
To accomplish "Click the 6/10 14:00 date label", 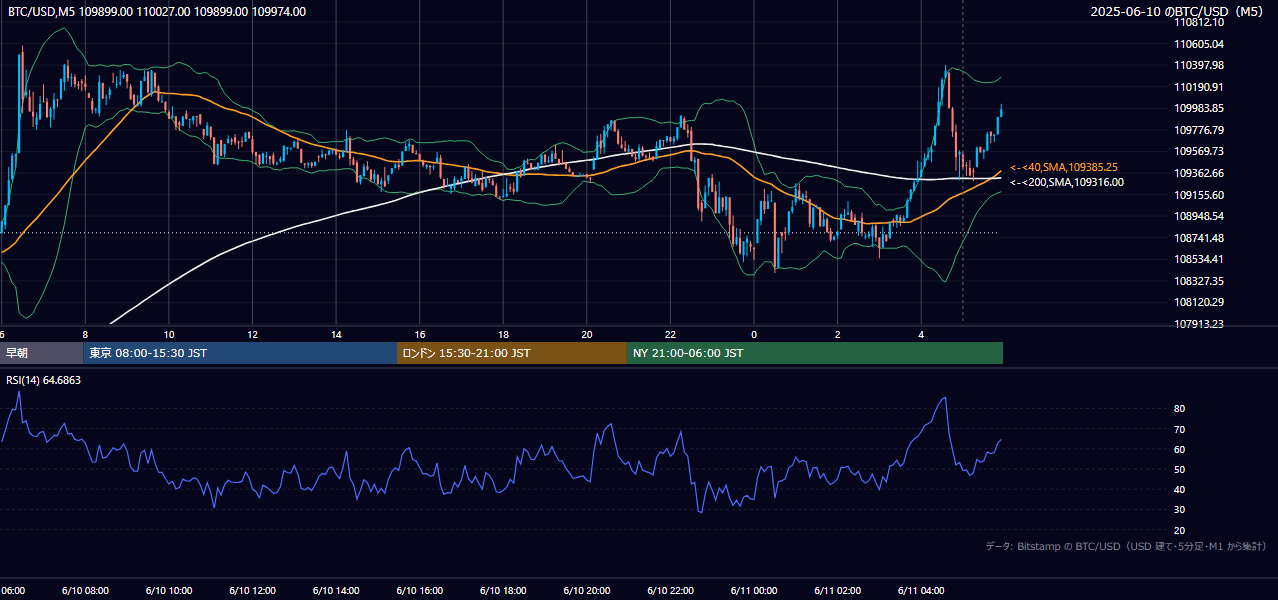I will pos(337,590).
